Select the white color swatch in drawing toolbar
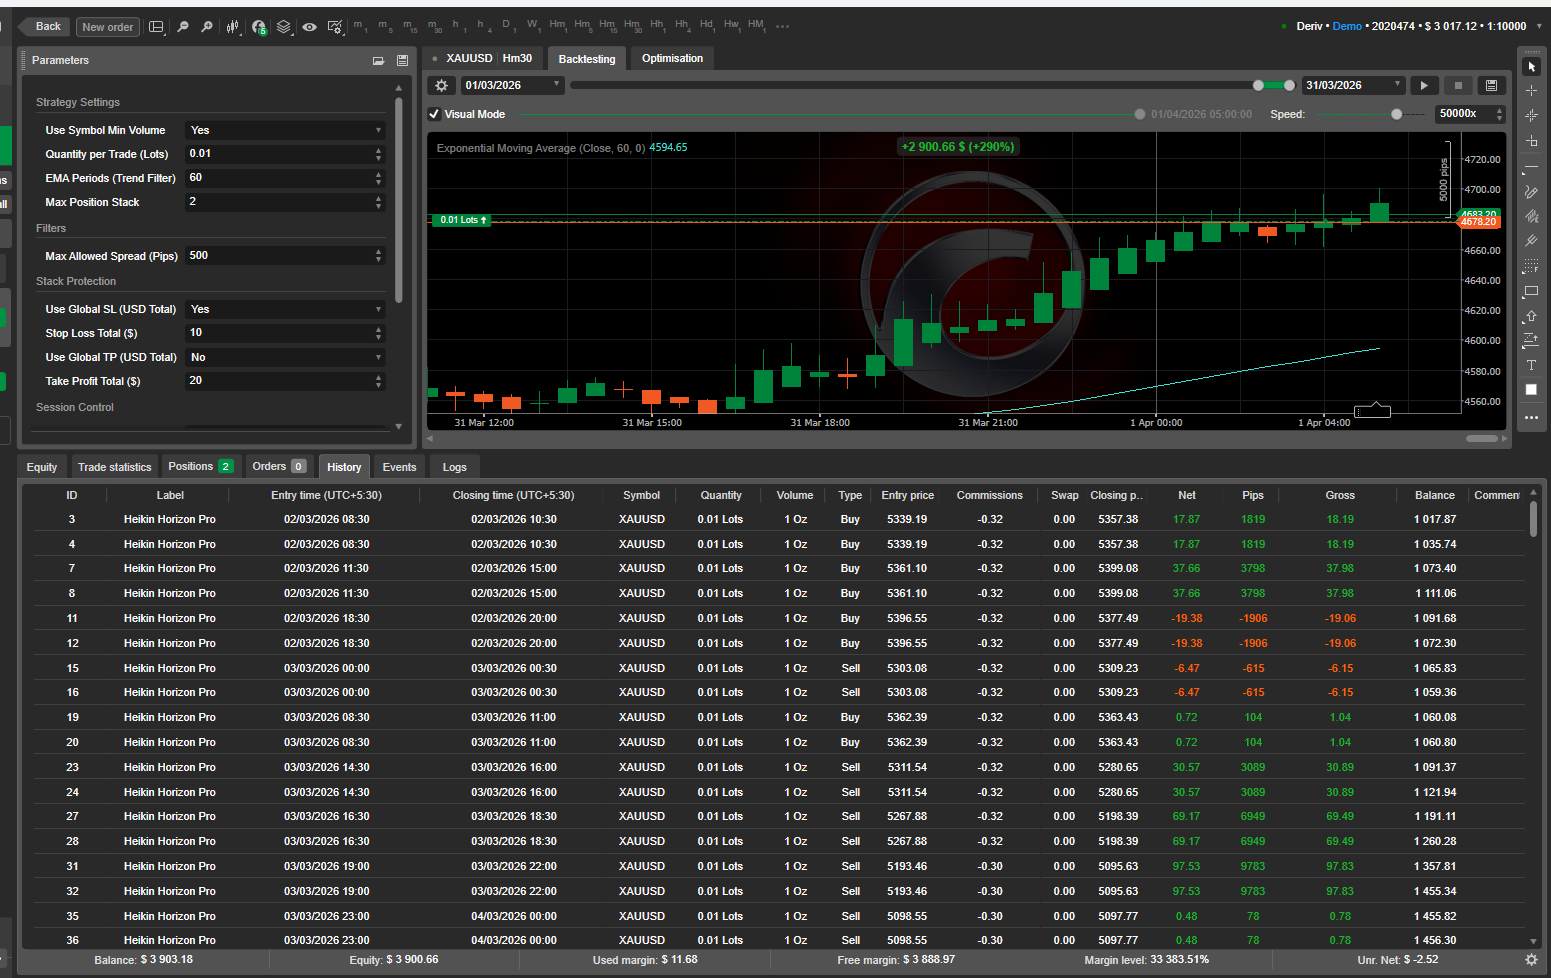Viewport: 1551px width, 978px height. [x=1531, y=390]
